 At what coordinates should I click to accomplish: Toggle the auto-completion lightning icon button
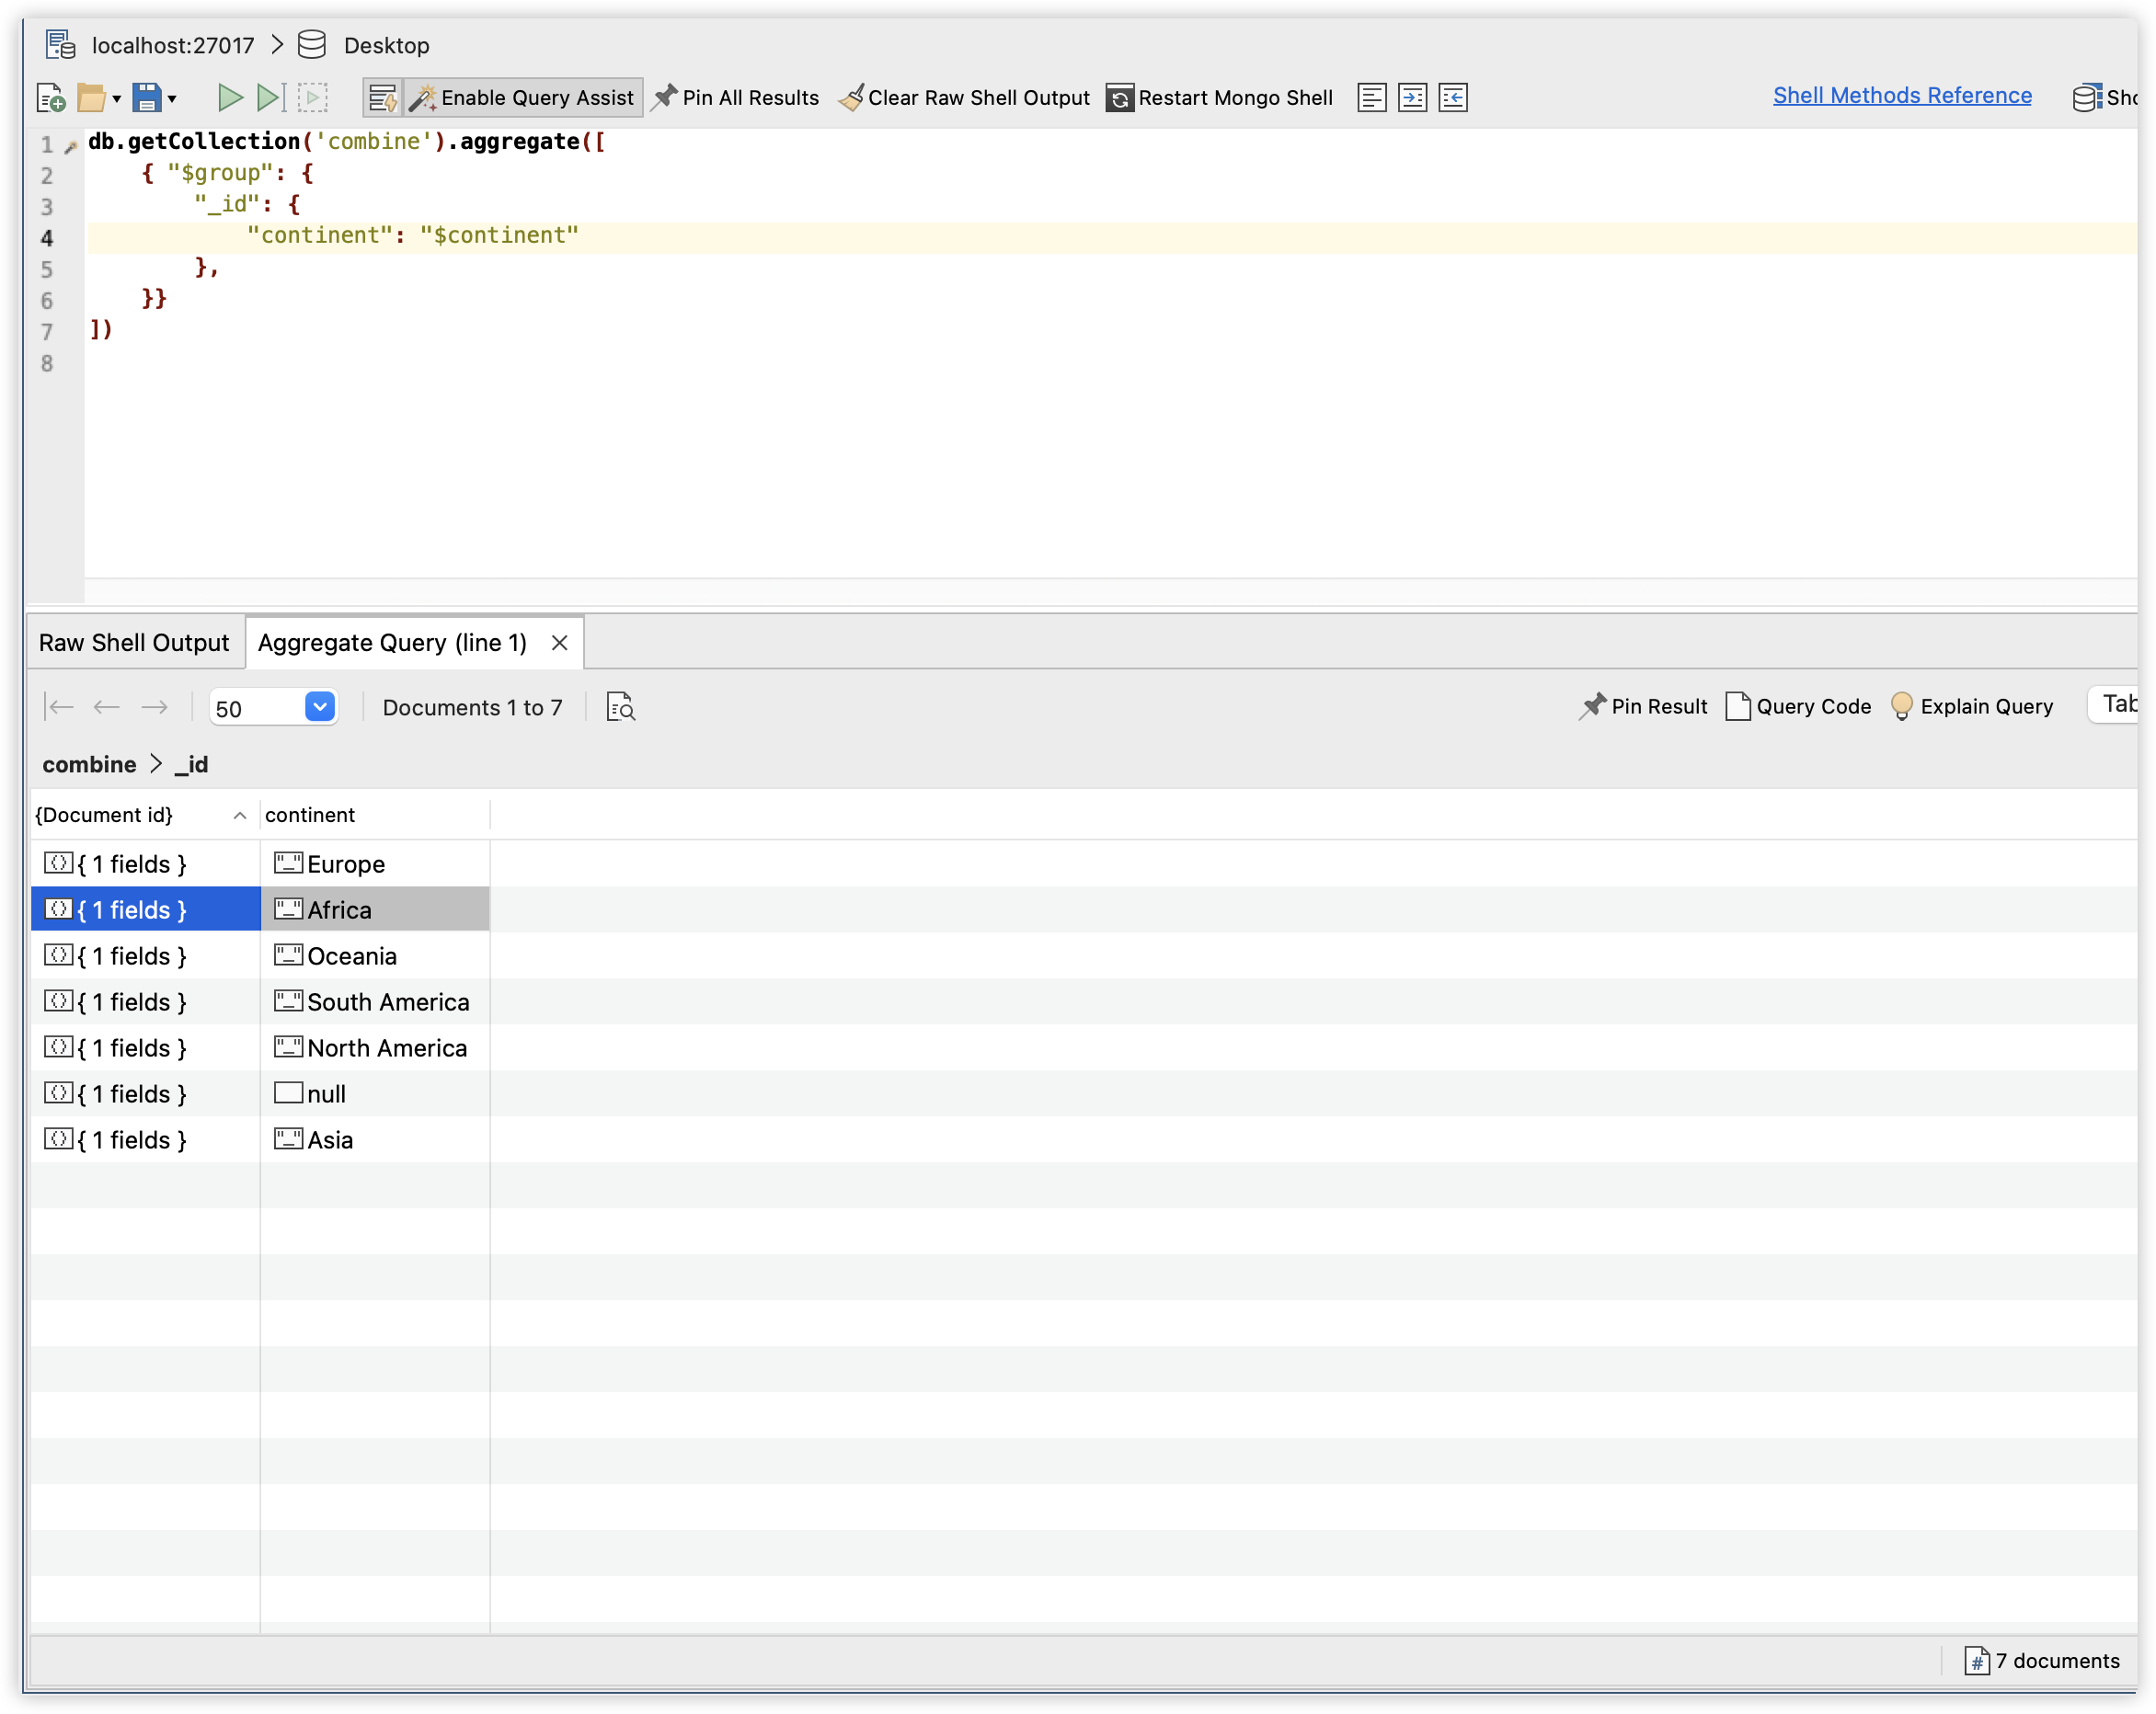382,98
